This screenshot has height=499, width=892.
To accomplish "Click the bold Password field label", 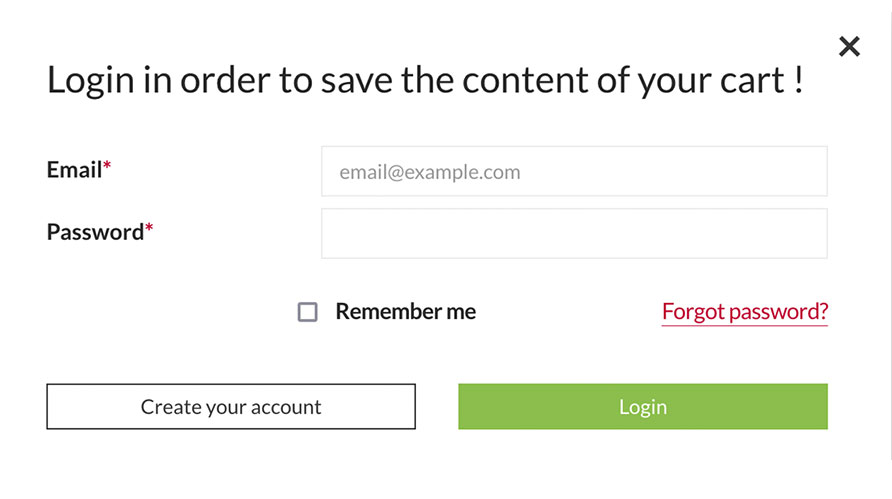I will pyautogui.click(x=95, y=232).
